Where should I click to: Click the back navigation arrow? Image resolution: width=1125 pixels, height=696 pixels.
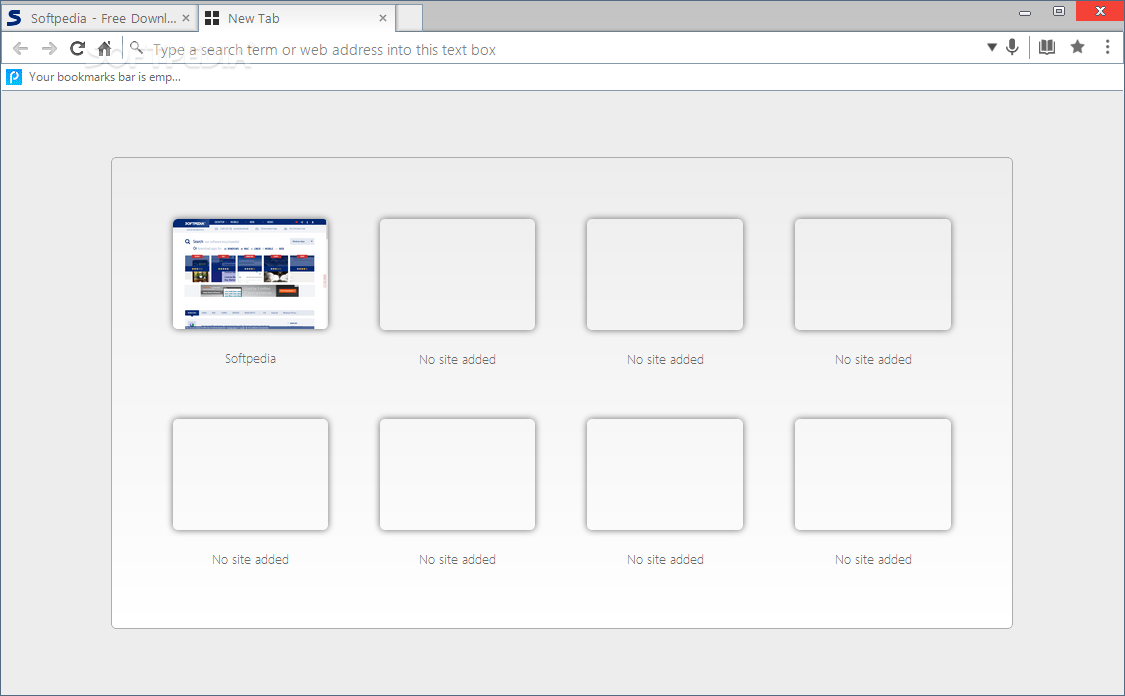coord(20,48)
